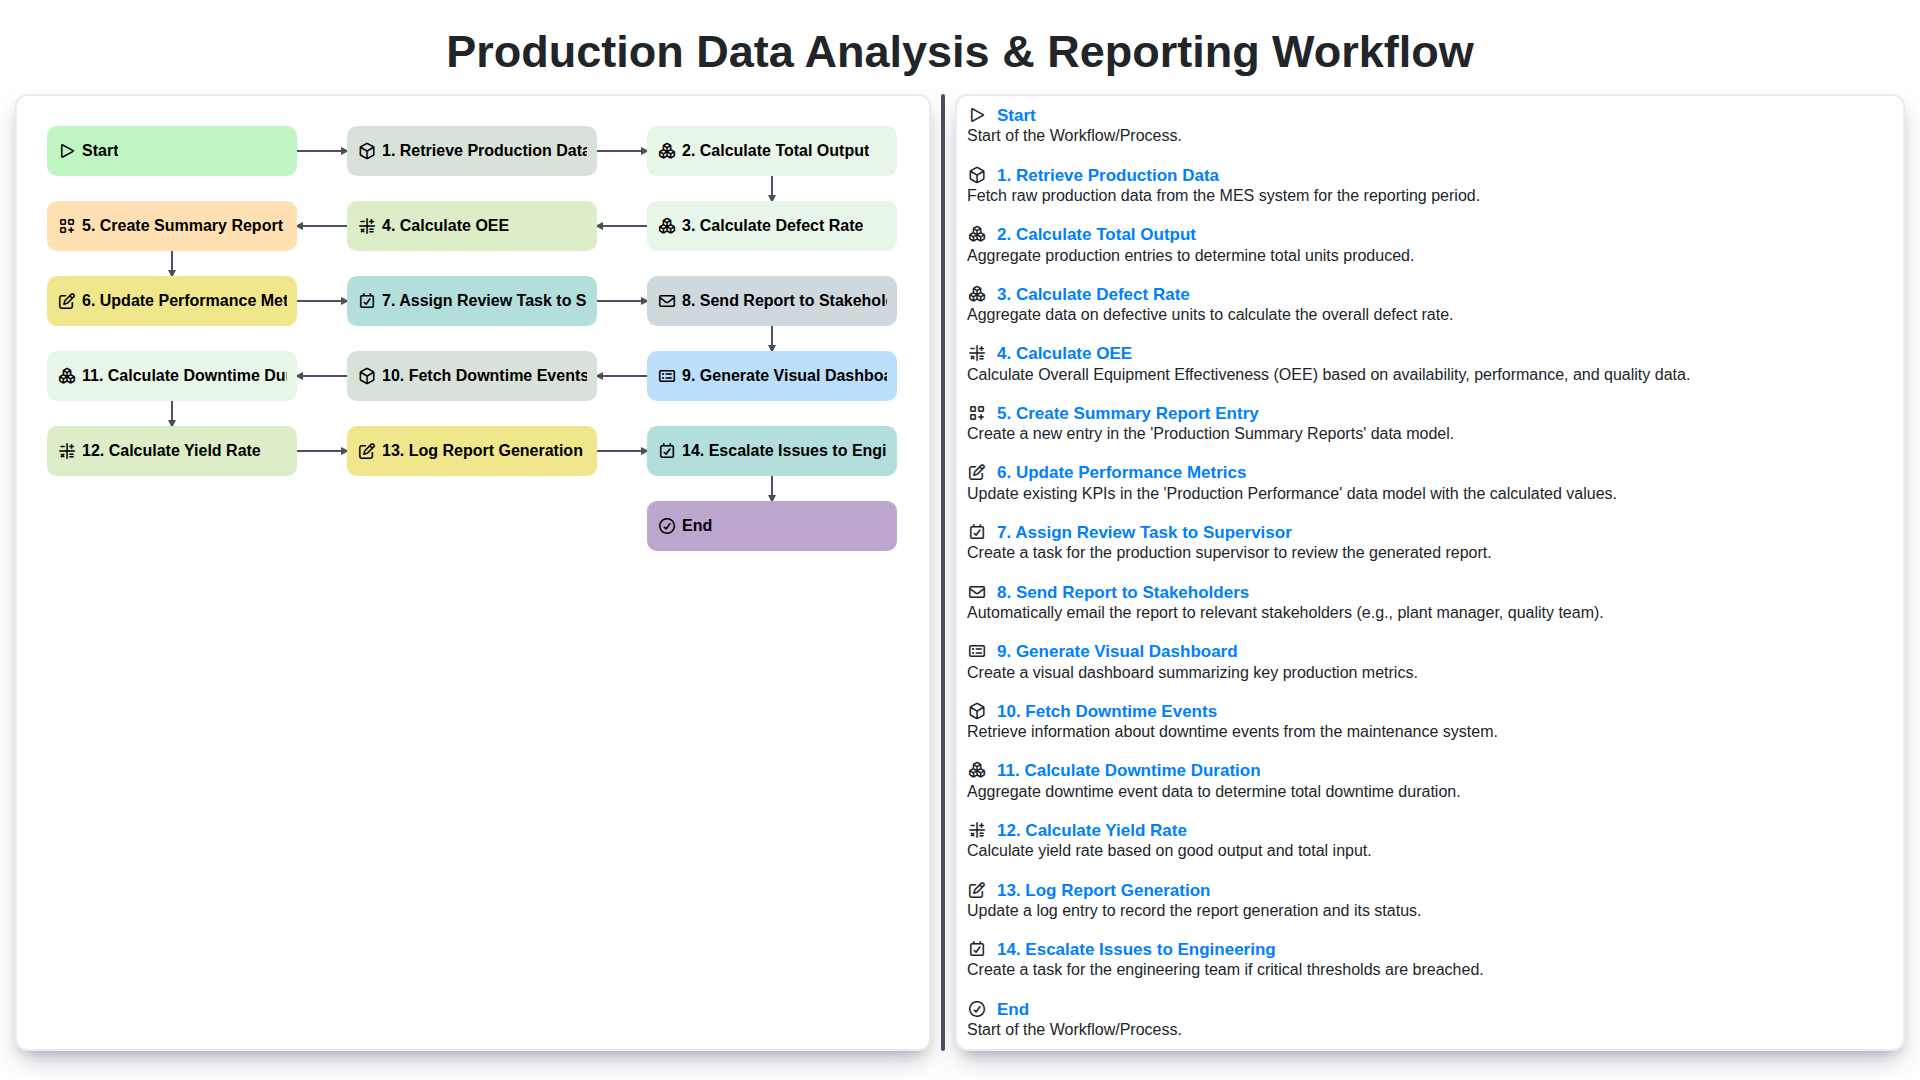Select the aggregate icon beside Calculate Defect Rate heading

[x=666, y=225]
